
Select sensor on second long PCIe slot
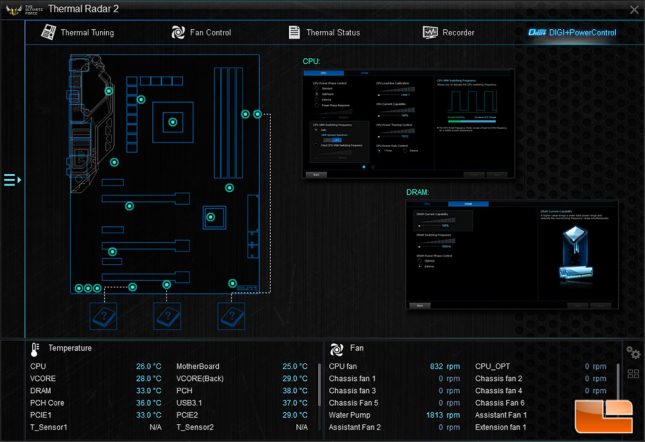coord(112,252)
